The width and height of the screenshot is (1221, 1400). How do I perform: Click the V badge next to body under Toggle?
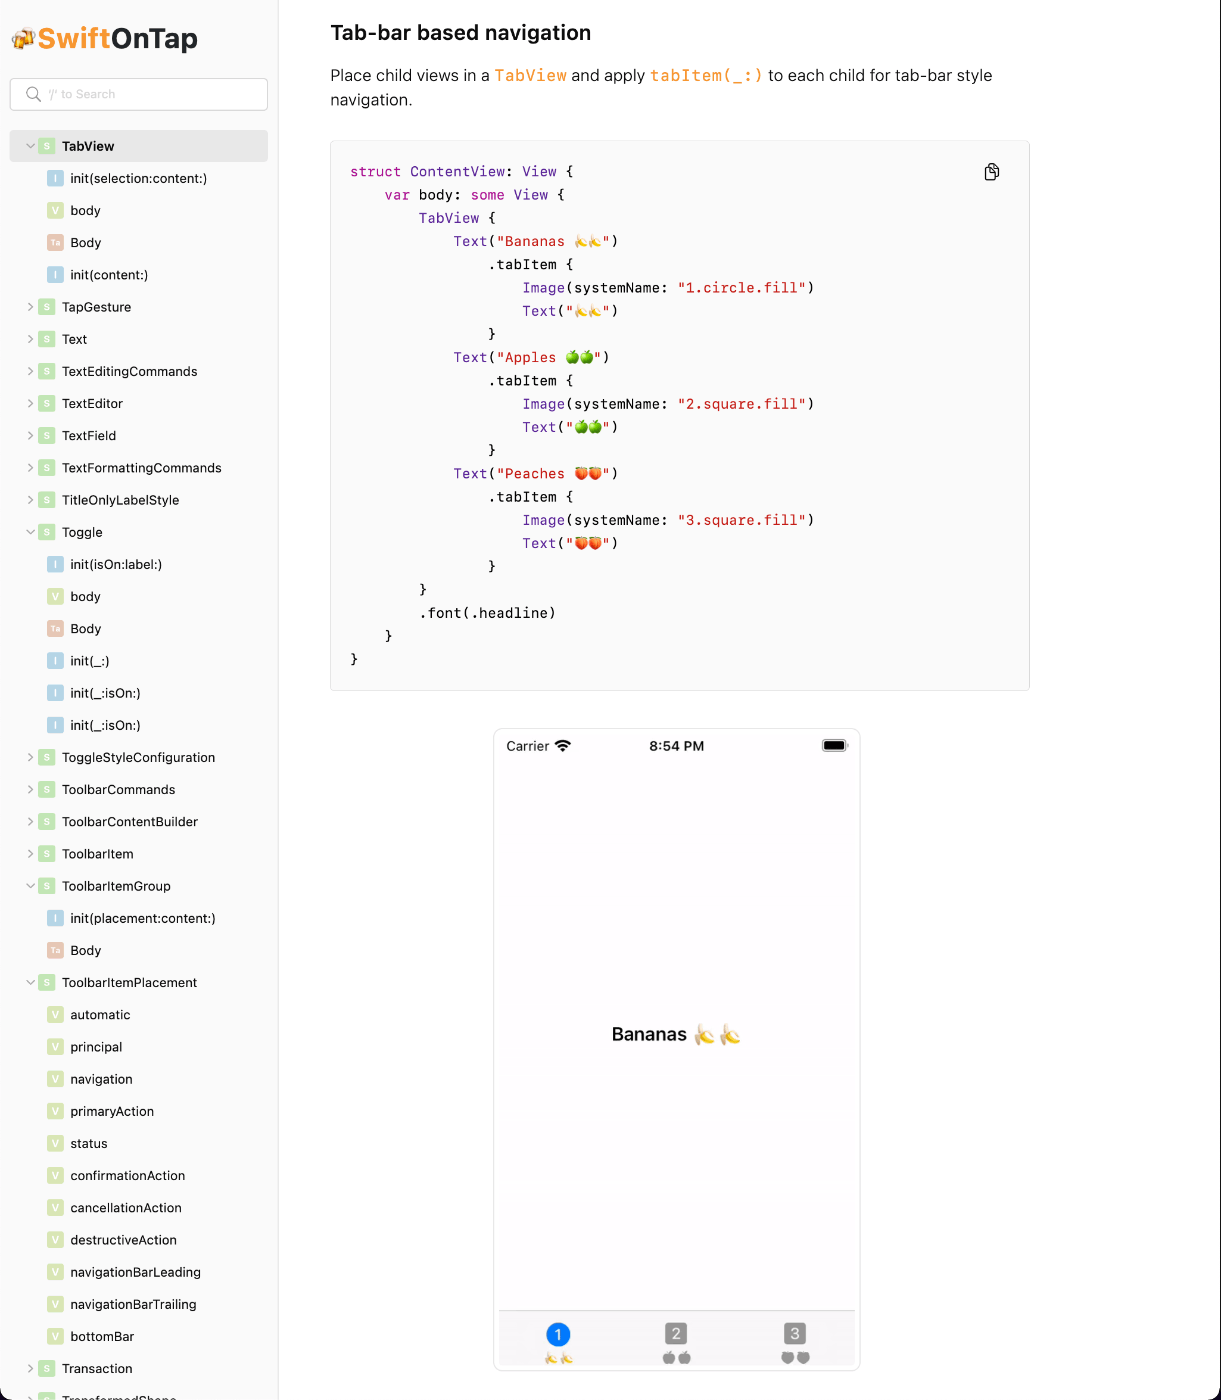(55, 596)
